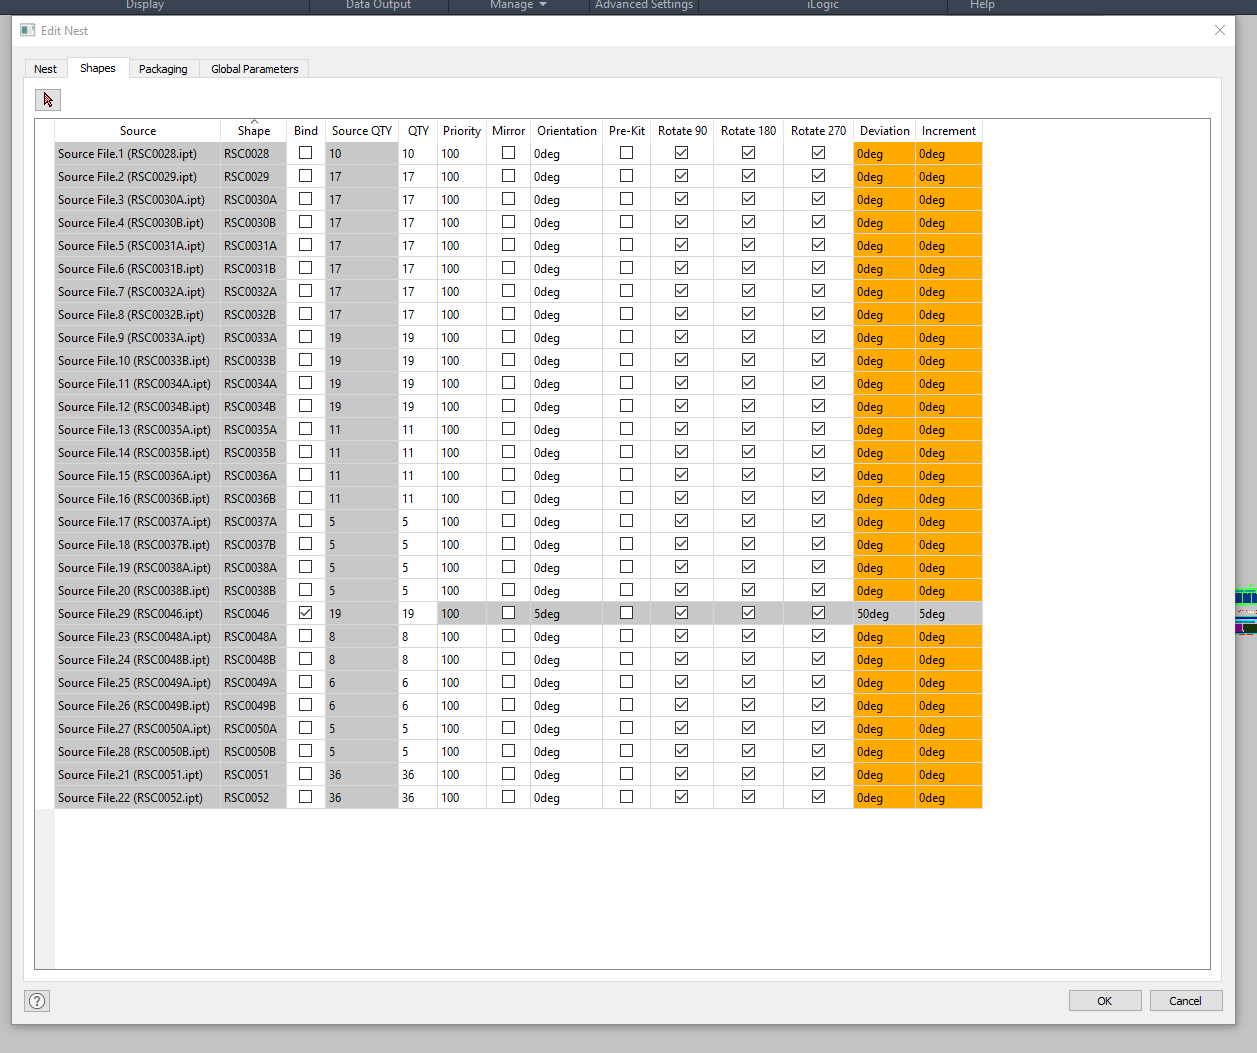Image resolution: width=1257 pixels, height=1053 pixels.
Task: Switch to the Nest tab
Action: tap(45, 68)
